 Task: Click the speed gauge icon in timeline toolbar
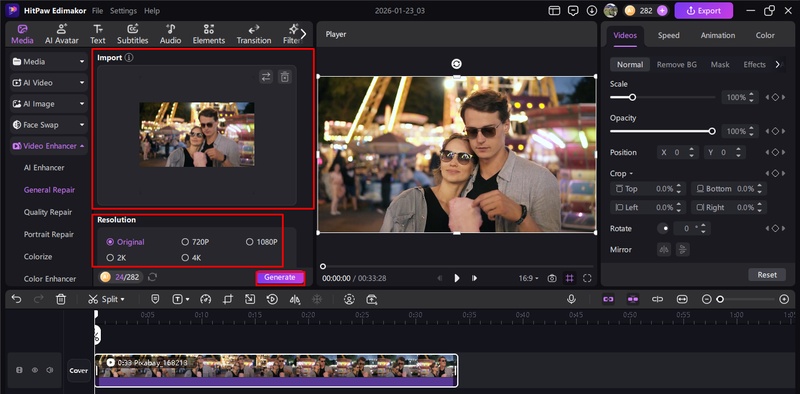[x=205, y=299]
